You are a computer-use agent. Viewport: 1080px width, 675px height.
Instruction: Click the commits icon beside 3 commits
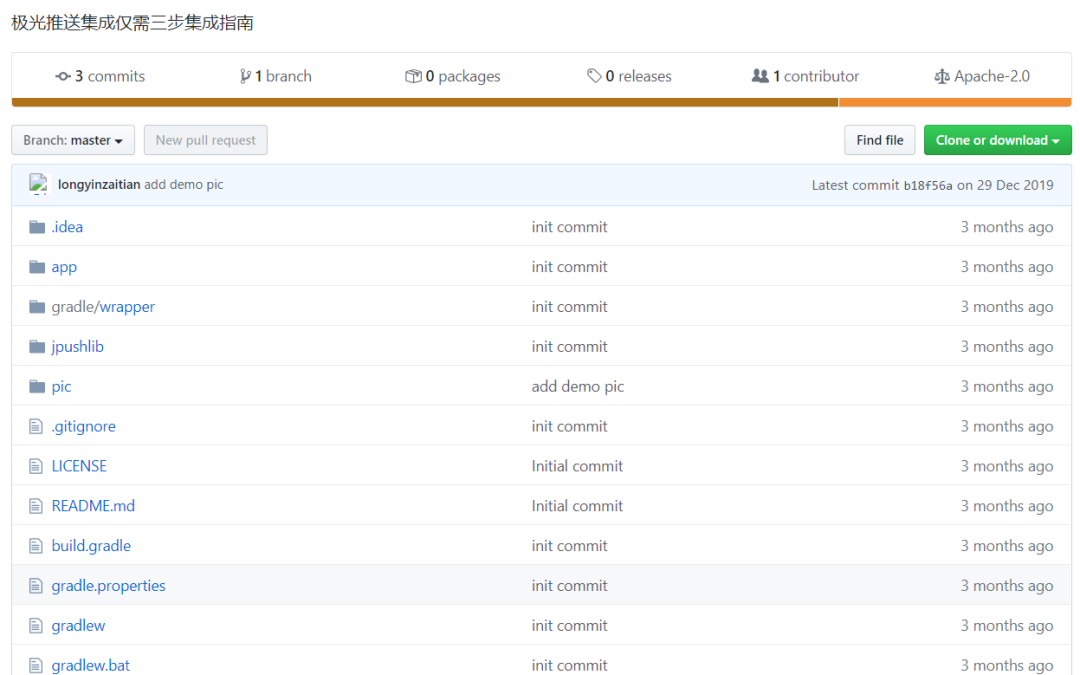[x=63, y=76]
